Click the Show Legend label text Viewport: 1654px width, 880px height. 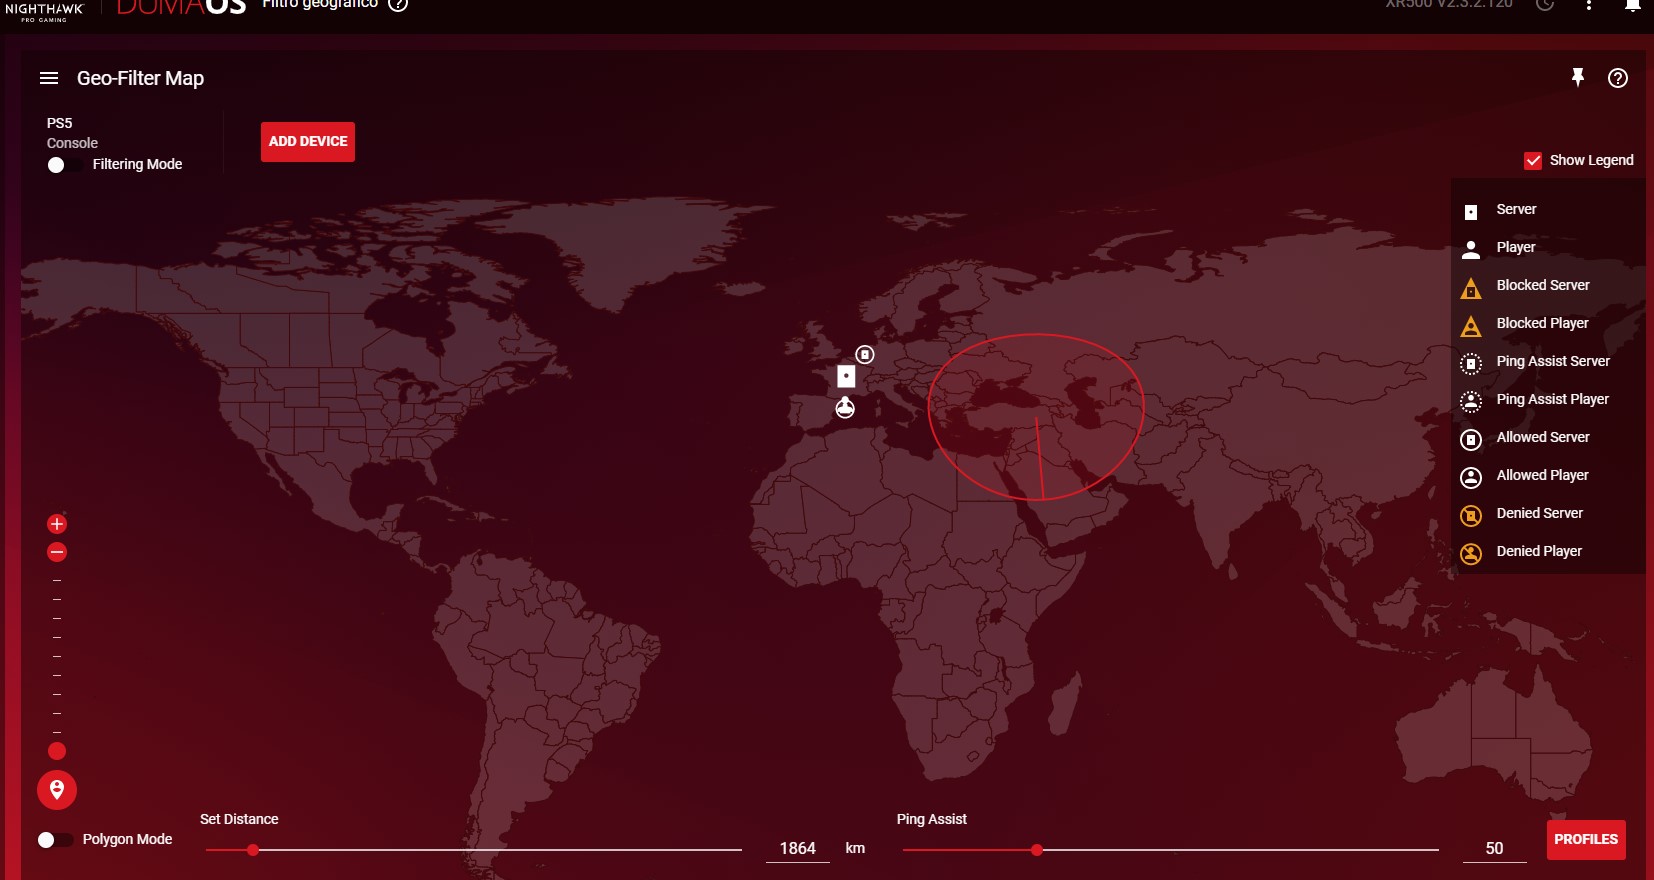[1592, 160]
